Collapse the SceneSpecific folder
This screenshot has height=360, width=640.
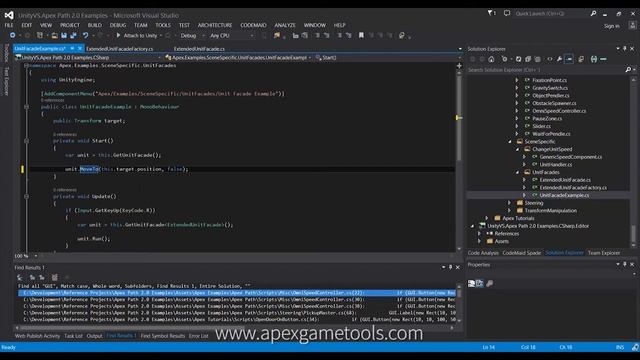[510, 142]
